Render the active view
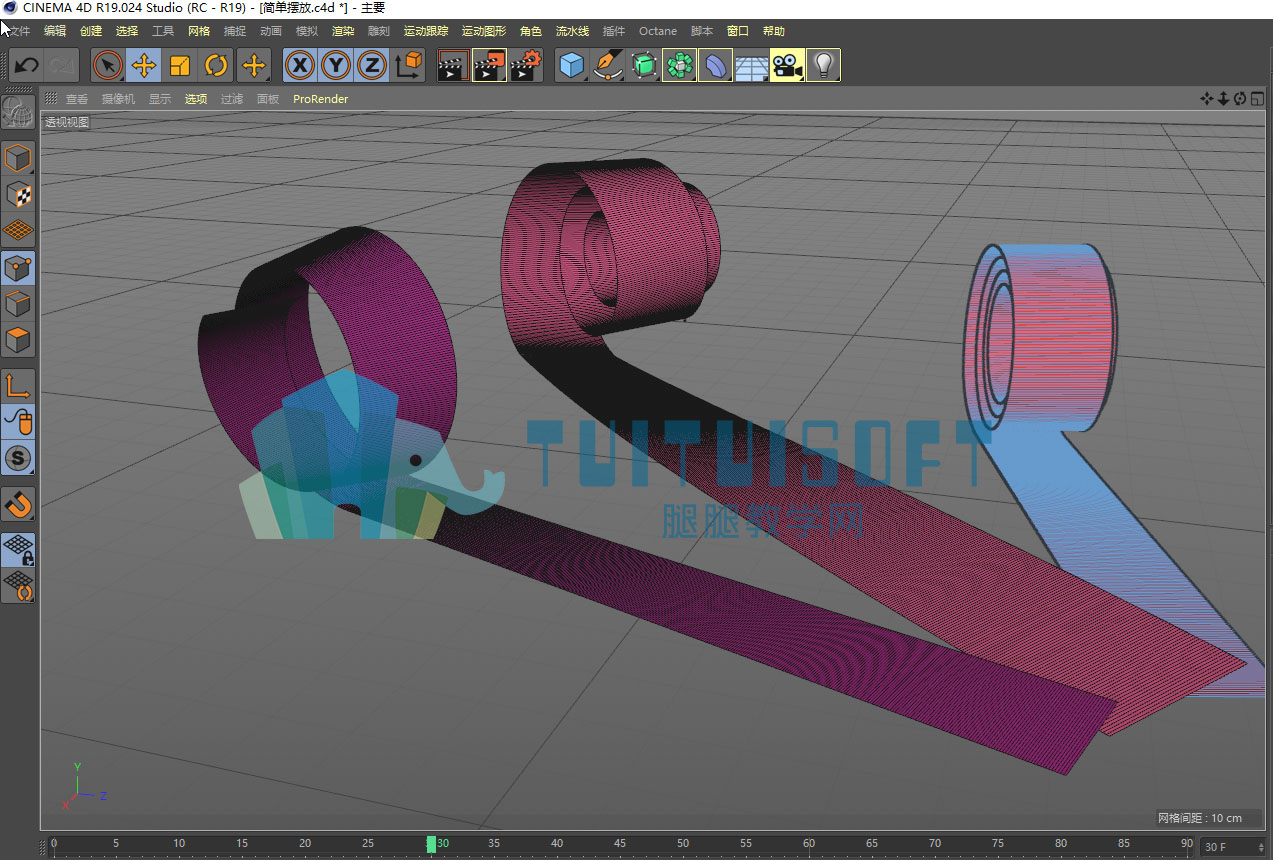 tap(454, 66)
